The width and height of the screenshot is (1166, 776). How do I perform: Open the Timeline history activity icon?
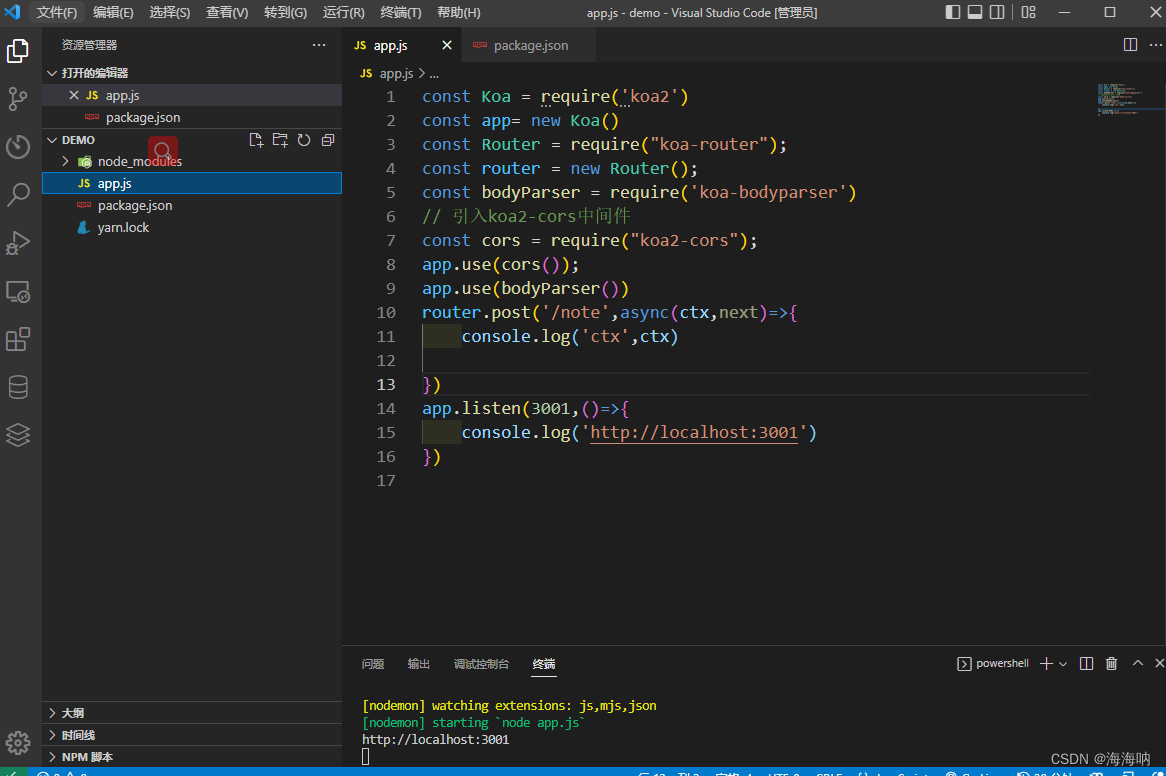point(18,146)
